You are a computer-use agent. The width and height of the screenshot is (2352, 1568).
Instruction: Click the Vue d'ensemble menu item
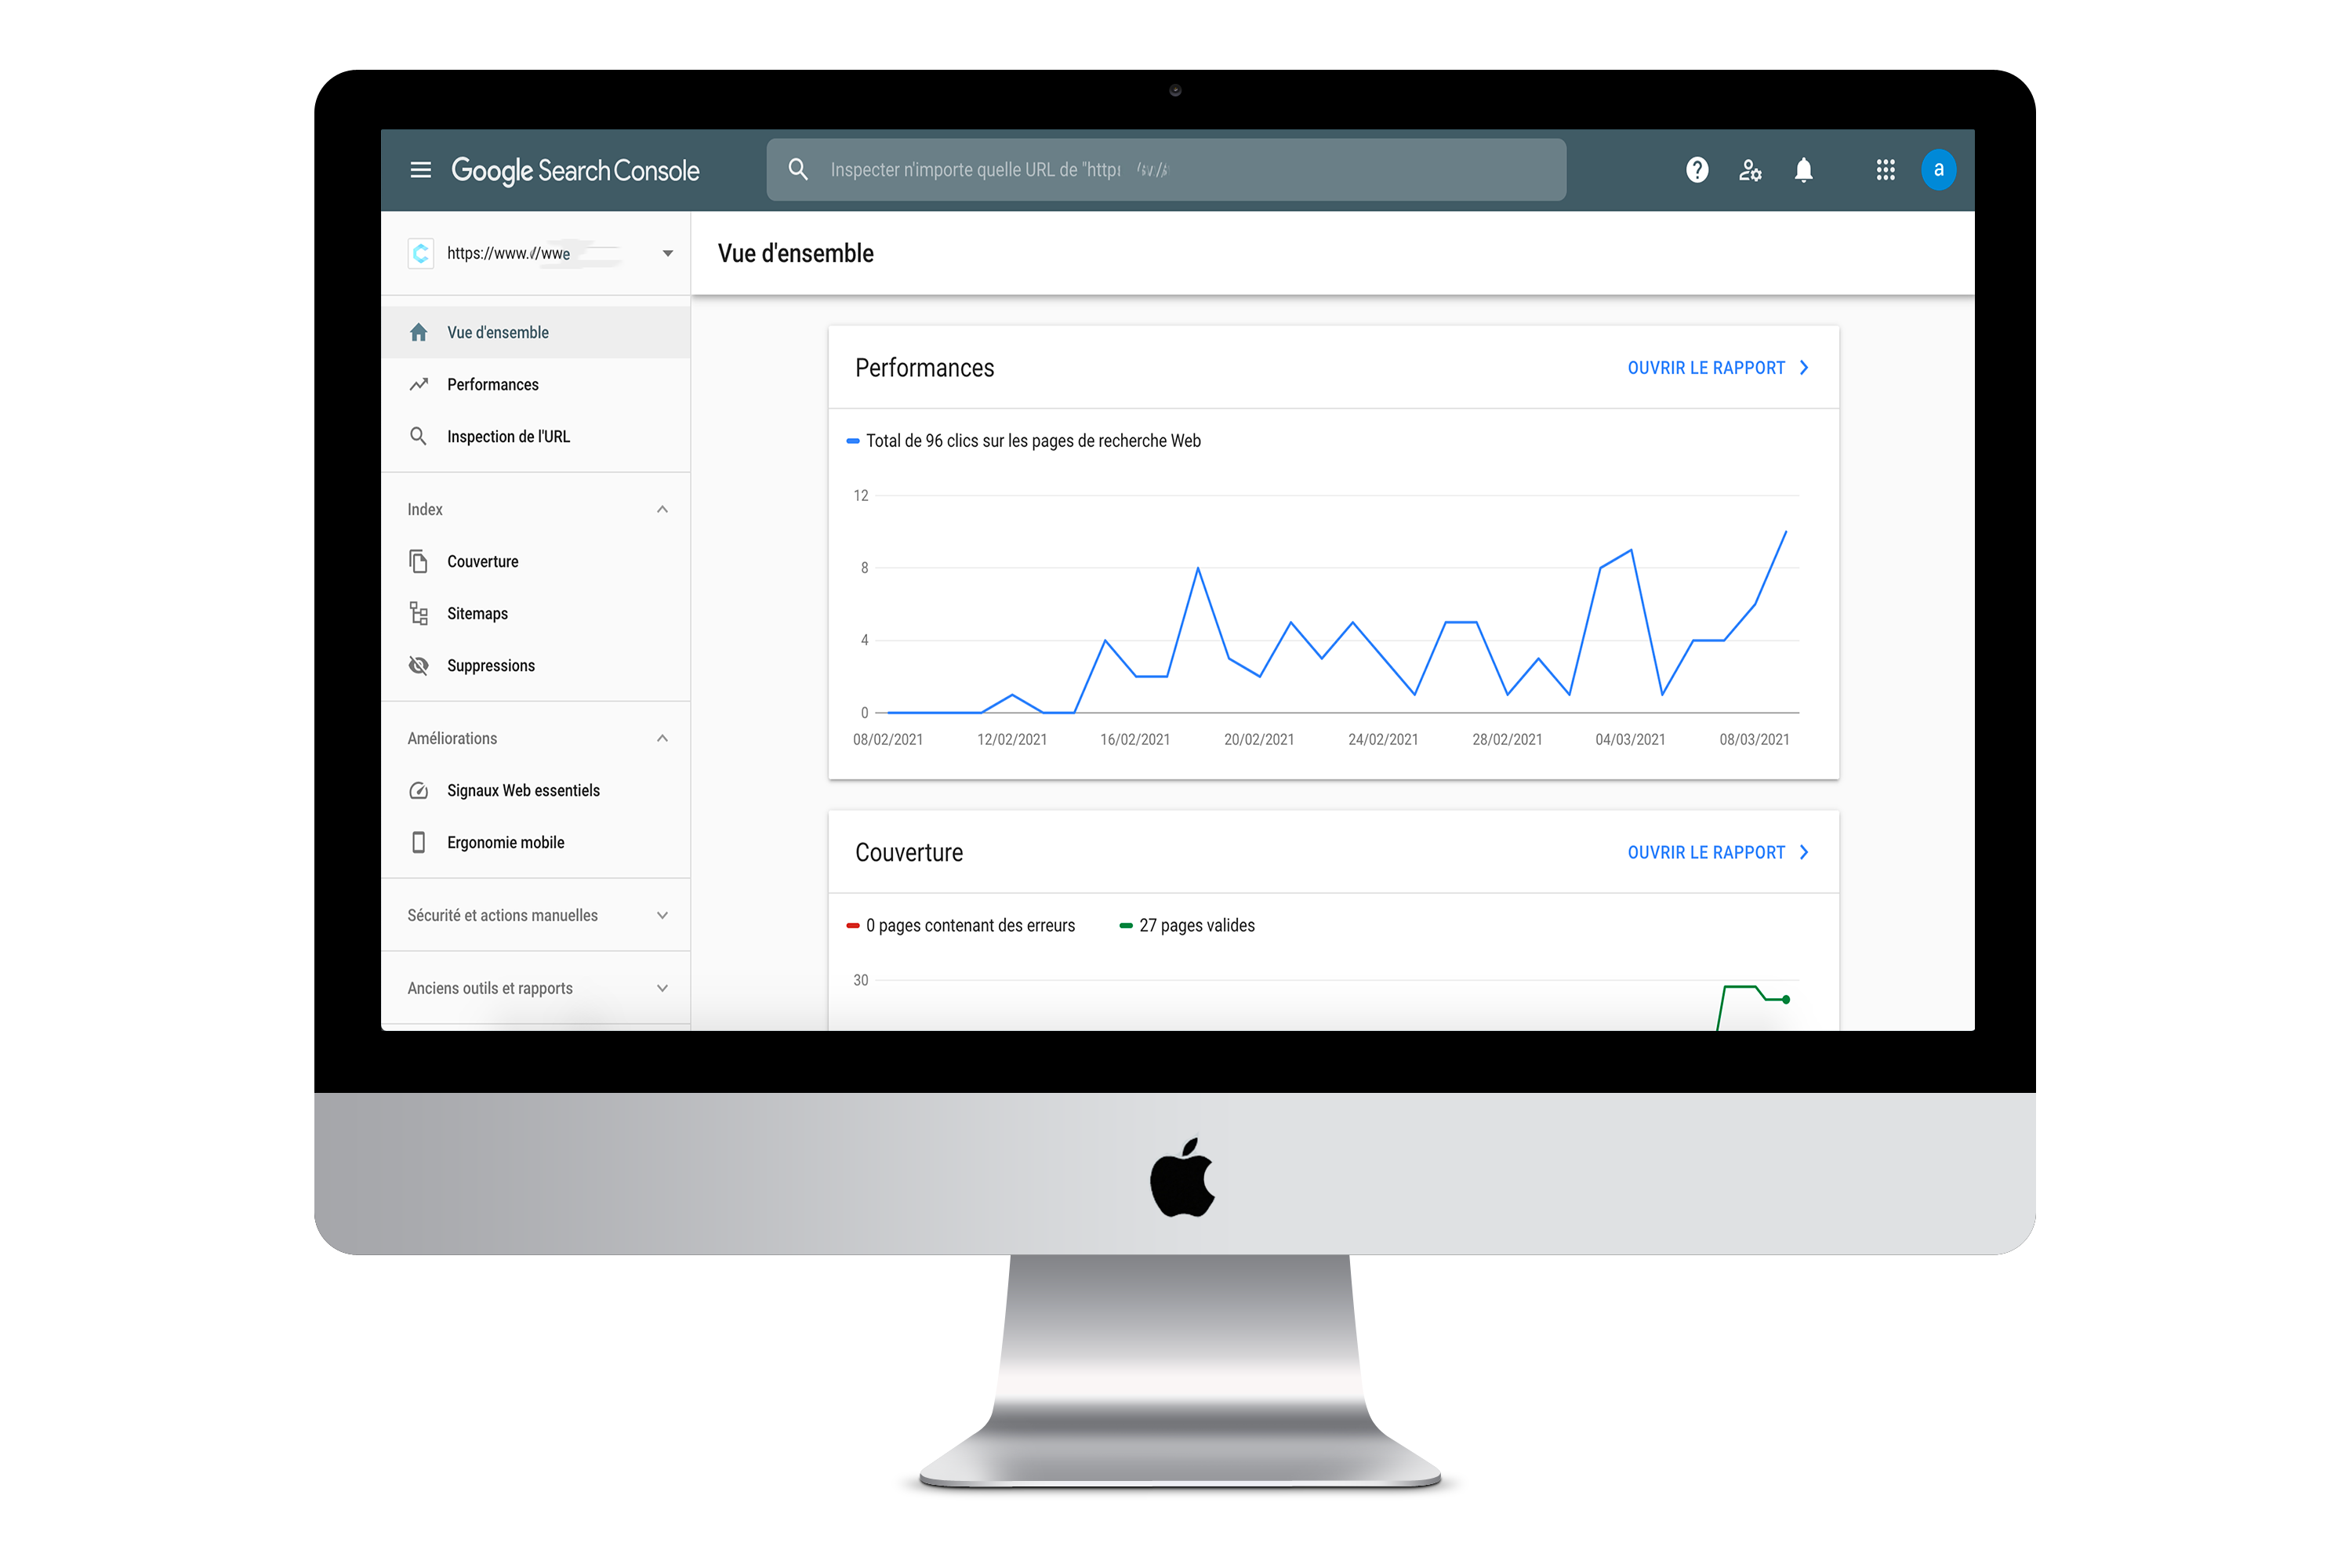click(495, 331)
